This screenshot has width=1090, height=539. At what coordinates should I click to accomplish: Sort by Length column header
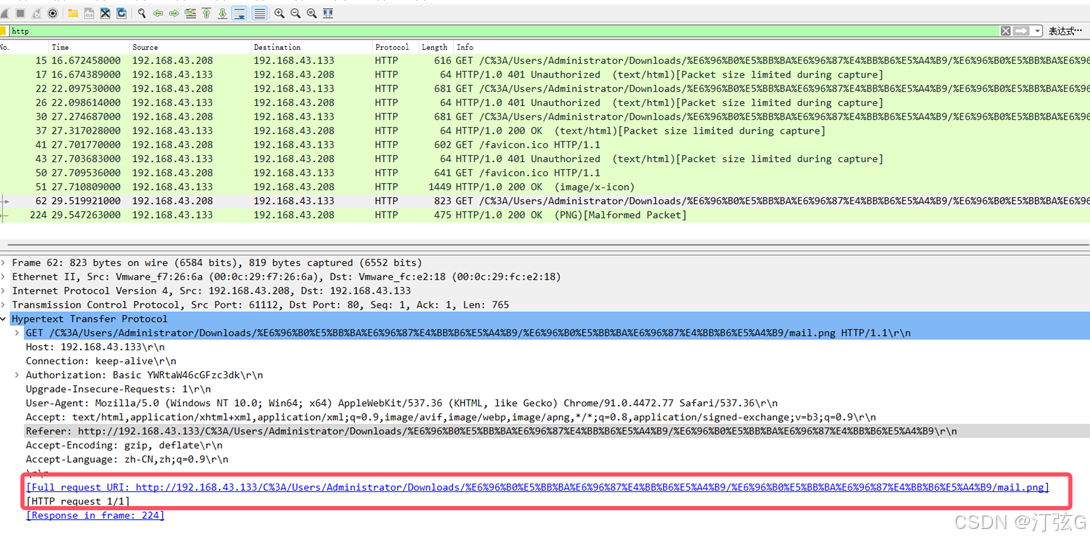435,47
